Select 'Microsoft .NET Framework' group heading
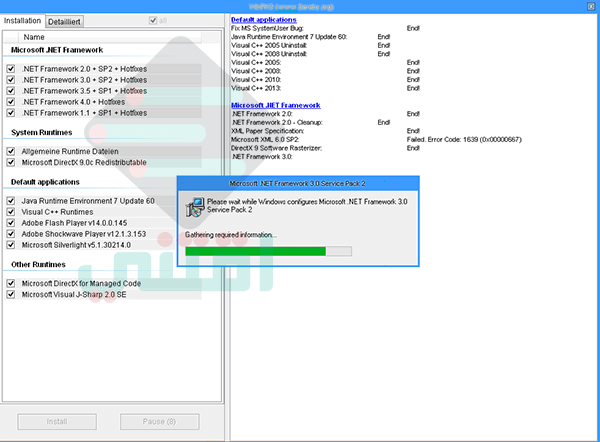 point(57,50)
